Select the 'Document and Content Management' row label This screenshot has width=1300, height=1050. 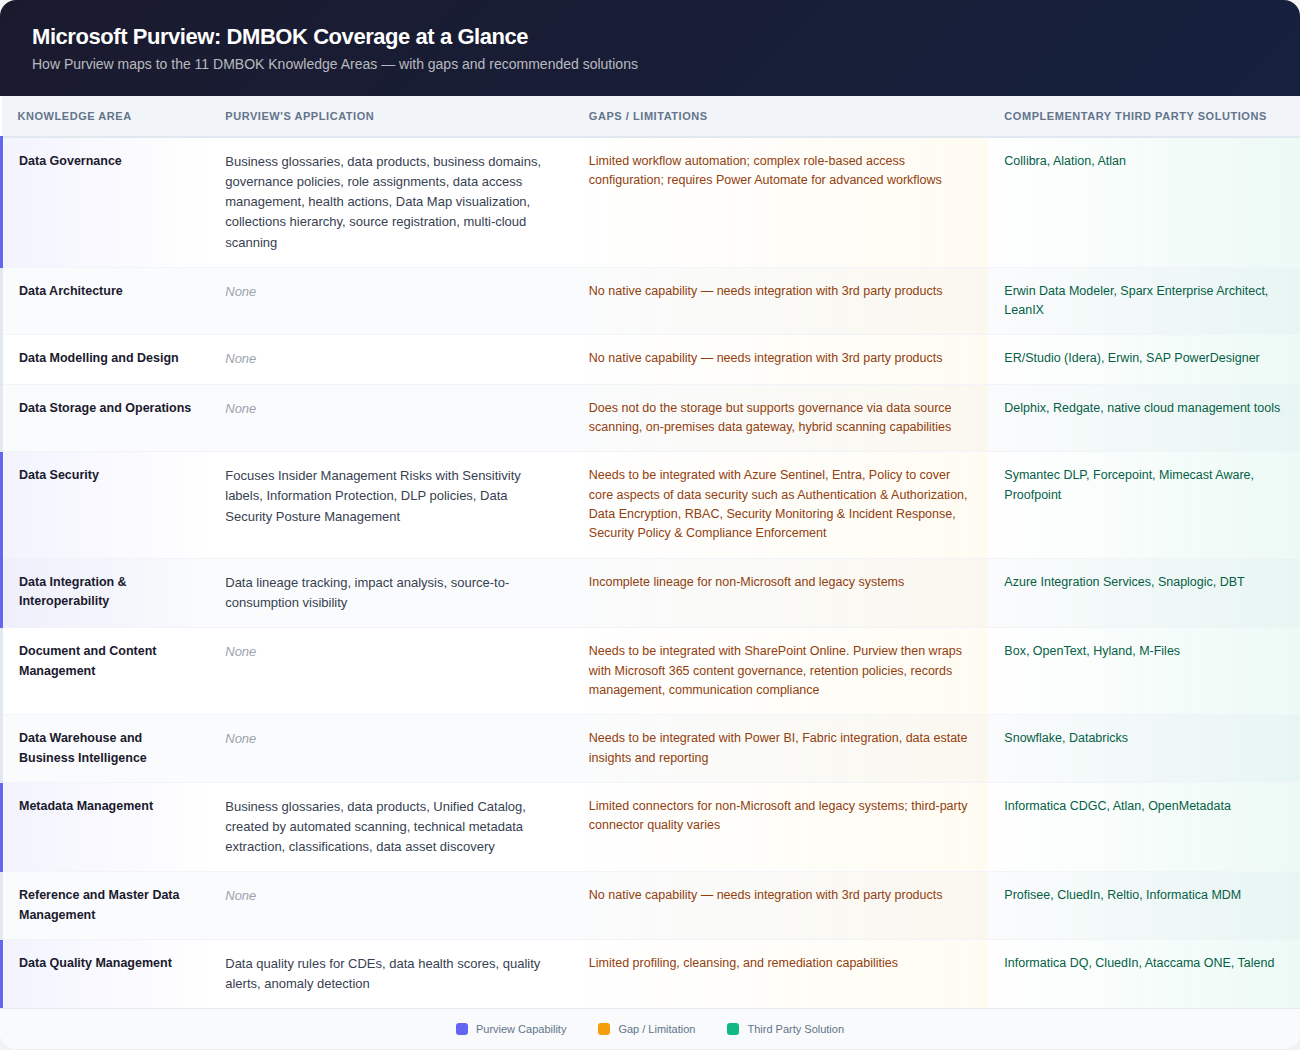tap(88, 661)
